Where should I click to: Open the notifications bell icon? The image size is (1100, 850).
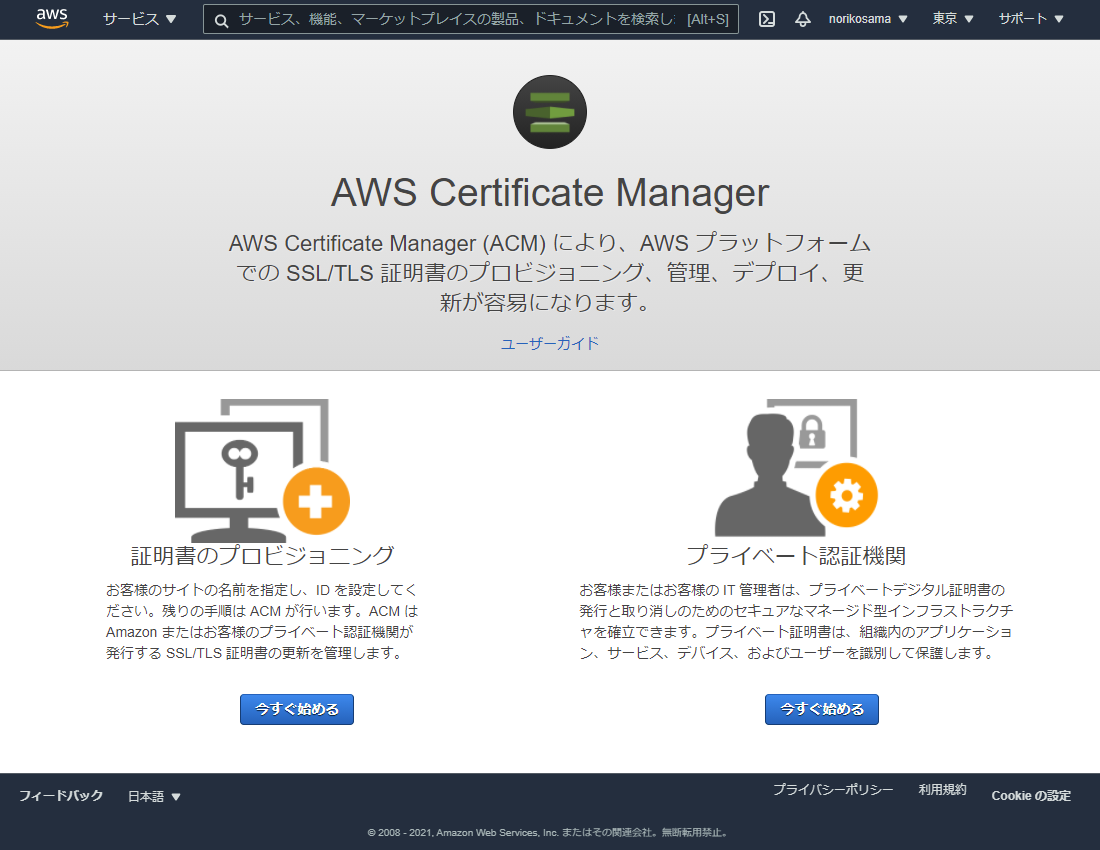click(803, 19)
